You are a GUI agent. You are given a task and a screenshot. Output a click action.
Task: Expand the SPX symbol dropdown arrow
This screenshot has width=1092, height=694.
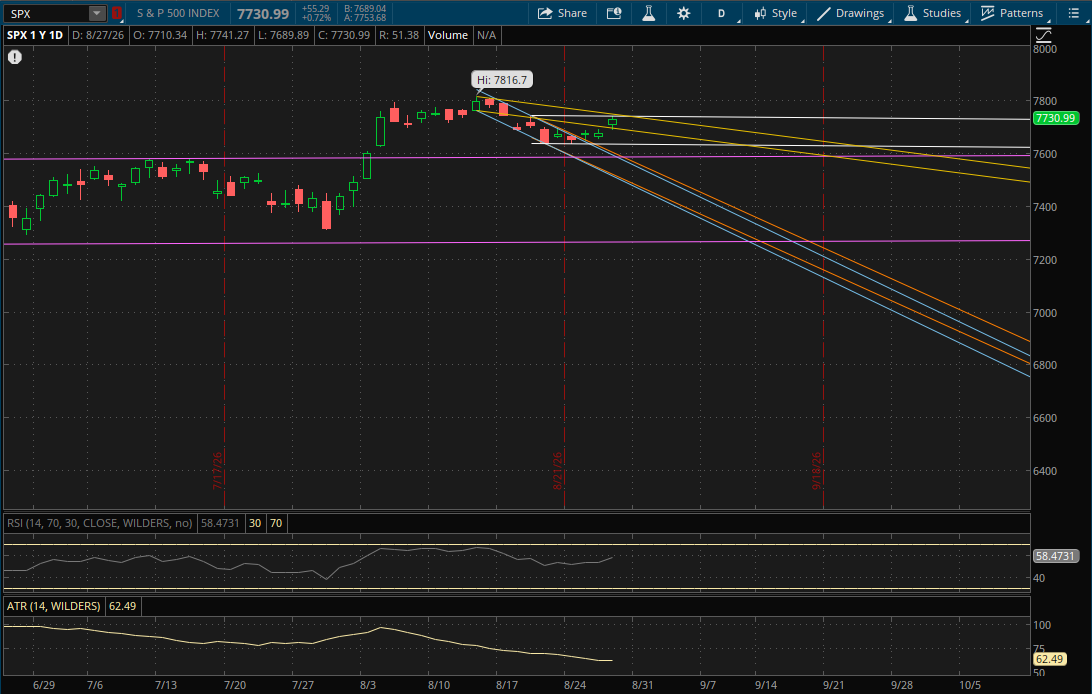[x=97, y=13]
